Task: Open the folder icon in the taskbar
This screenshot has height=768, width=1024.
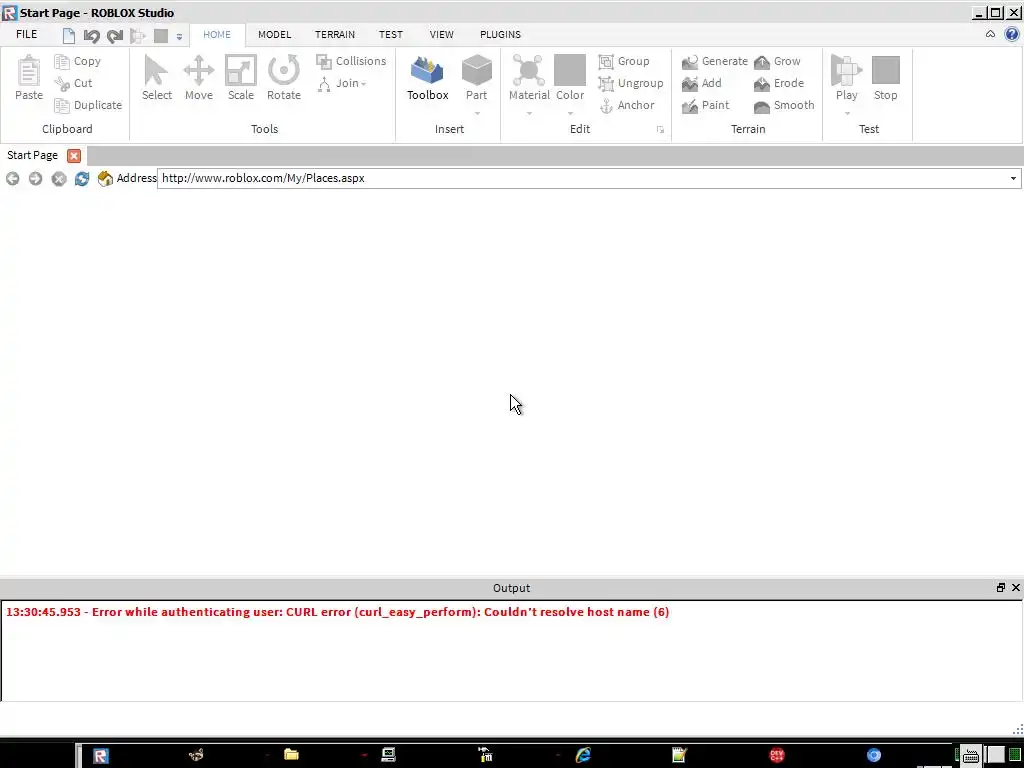Action: coord(291,755)
